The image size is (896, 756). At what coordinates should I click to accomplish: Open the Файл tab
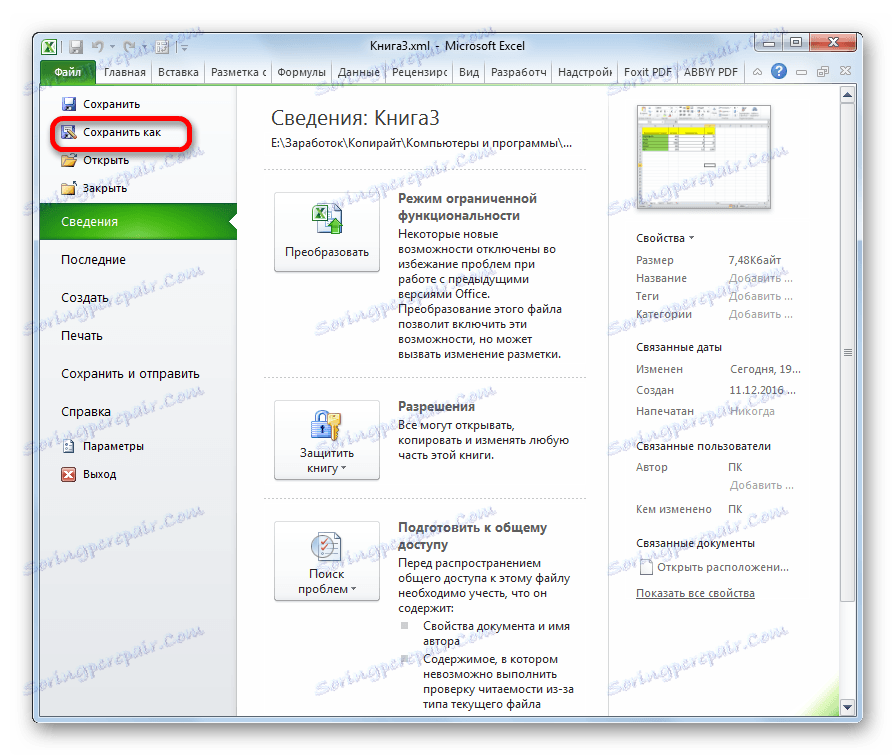[67, 72]
